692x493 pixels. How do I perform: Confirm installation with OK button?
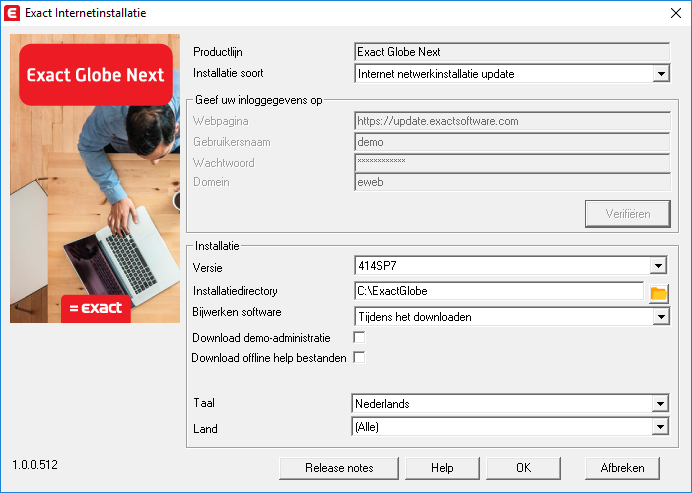(523, 468)
